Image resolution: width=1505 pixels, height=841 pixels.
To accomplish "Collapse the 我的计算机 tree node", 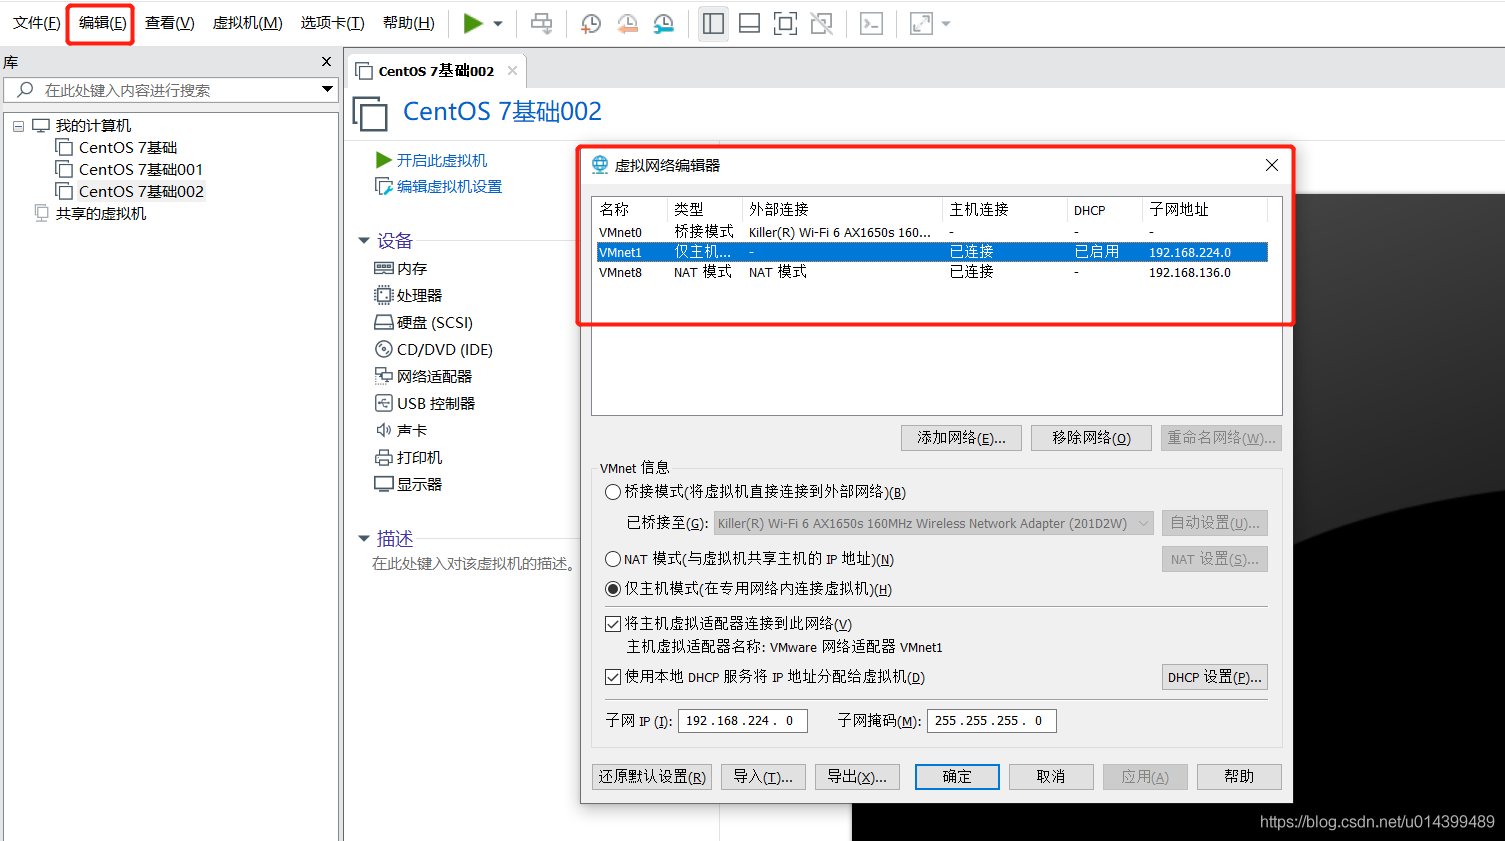I will (x=19, y=125).
